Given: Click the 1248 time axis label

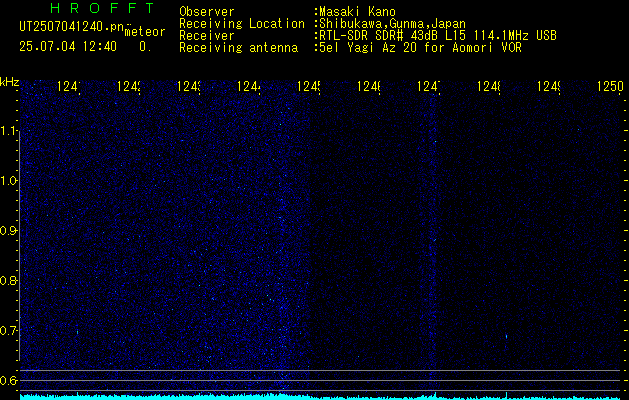Looking at the screenshot, I should click(489, 86).
